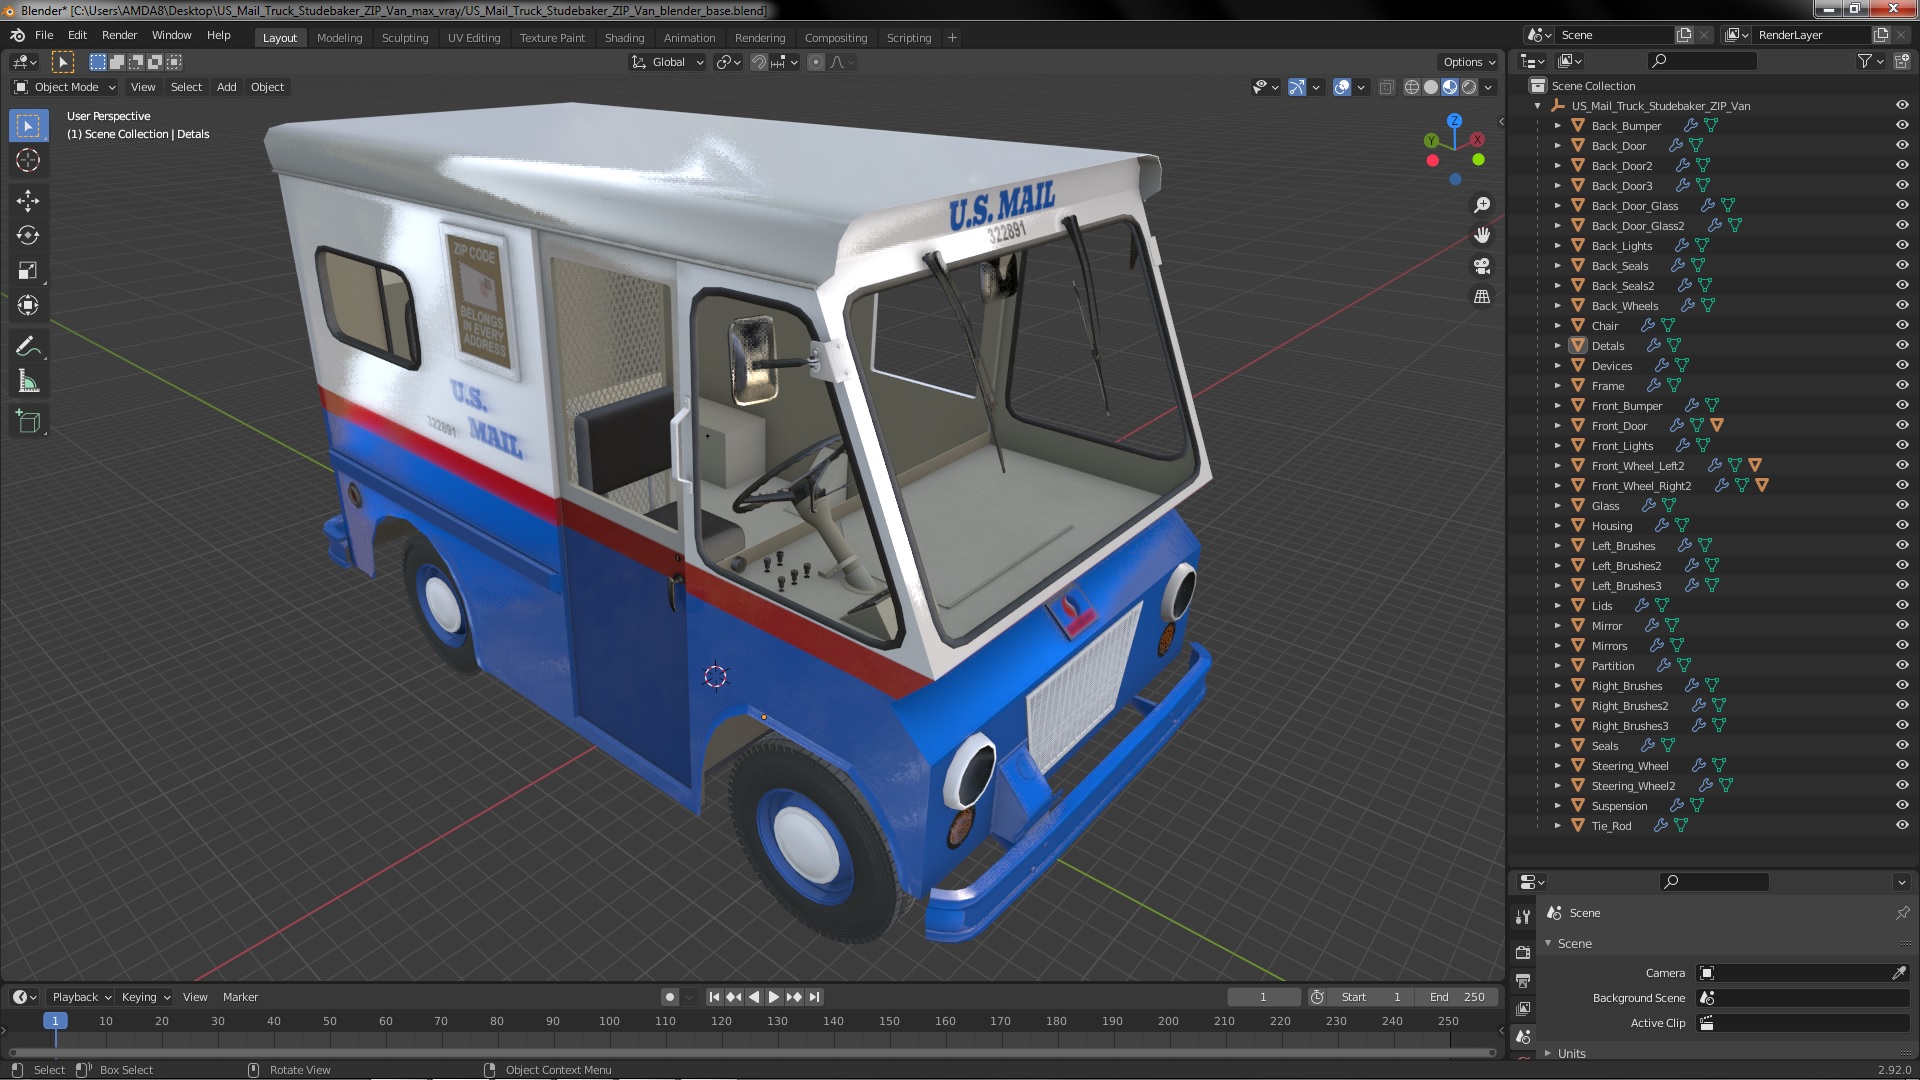Viewport: 1920px width, 1080px height.
Task: Click the Start frame value field
Action: [x=1370, y=997]
